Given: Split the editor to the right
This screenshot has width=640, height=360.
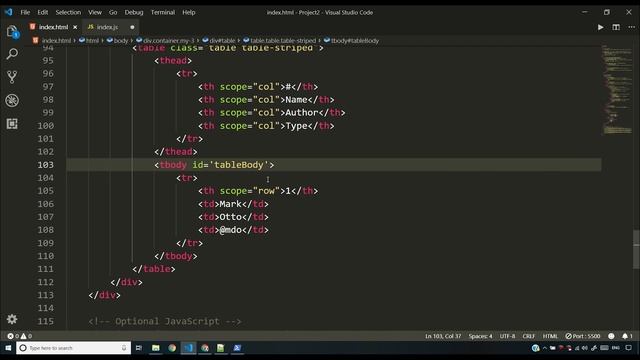Looking at the screenshot, I should 616,27.
